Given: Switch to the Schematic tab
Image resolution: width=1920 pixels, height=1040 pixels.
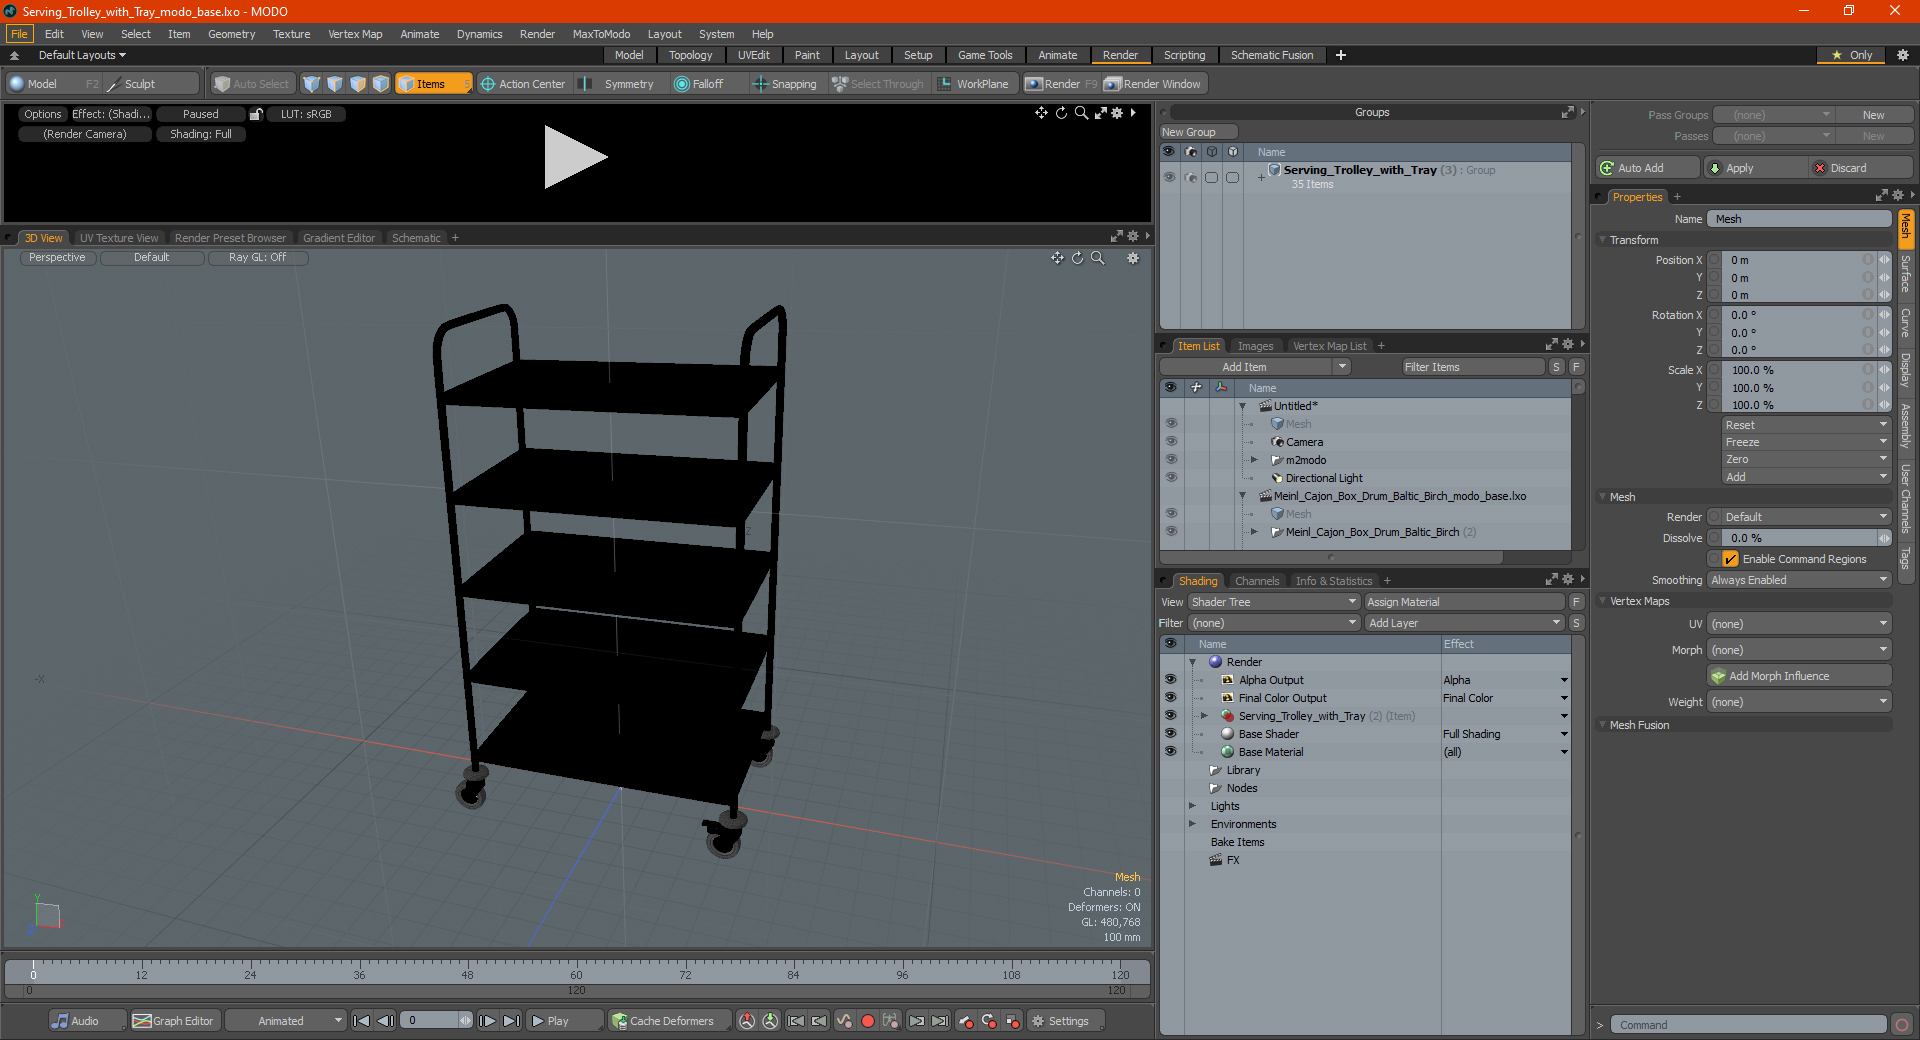Looking at the screenshot, I should click(416, 238).
